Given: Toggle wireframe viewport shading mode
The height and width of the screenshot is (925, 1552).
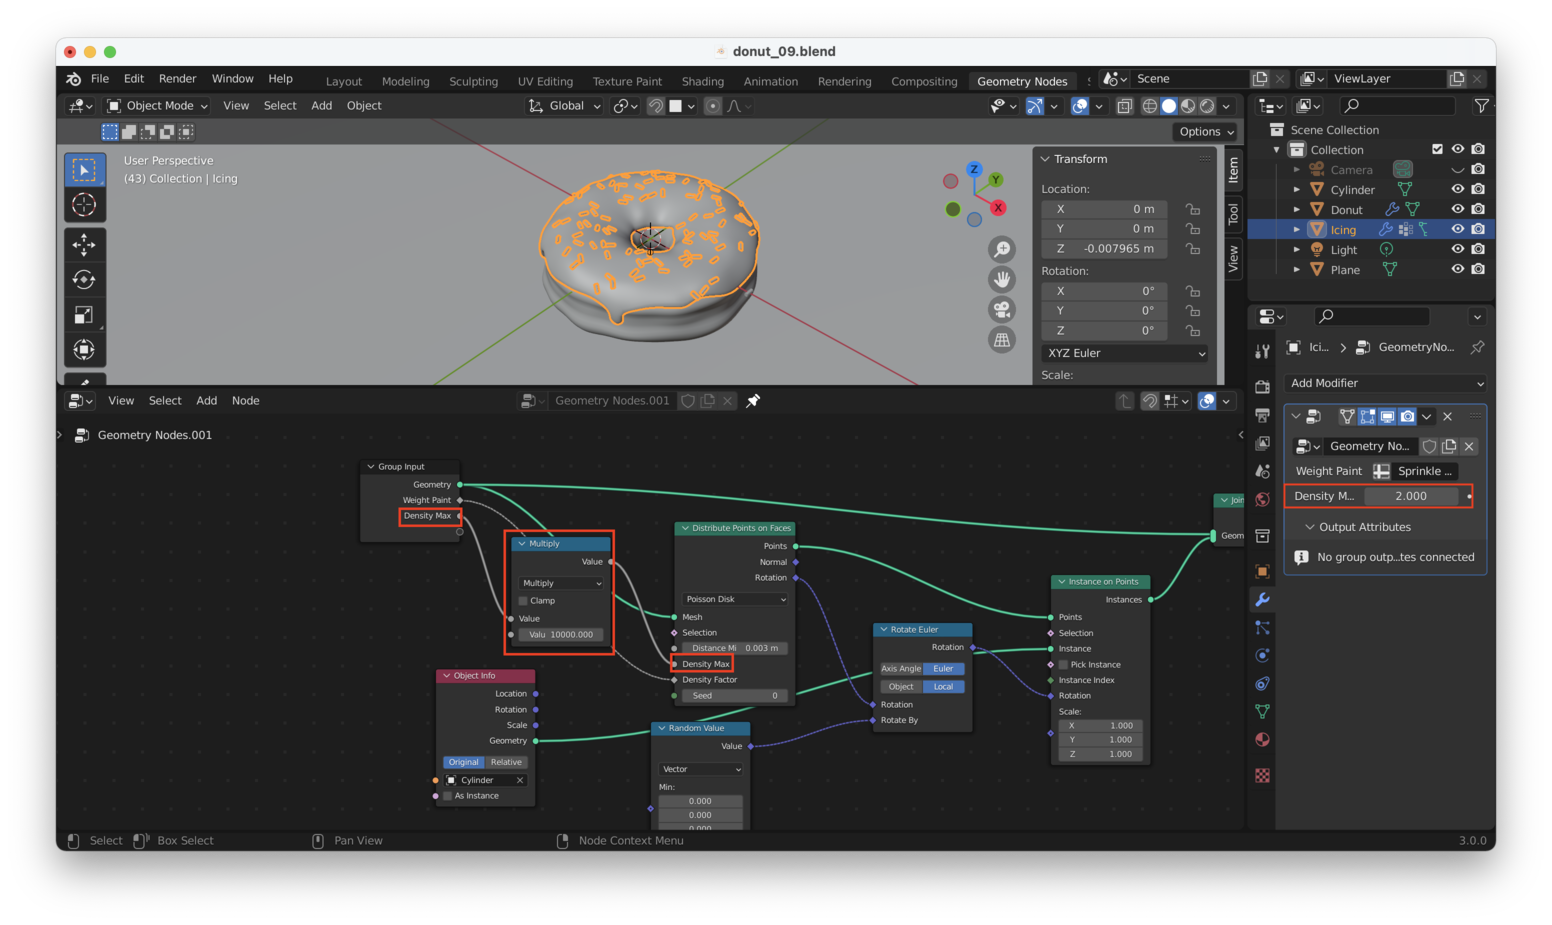Looking at the screenshot, I should [1150, 105].
